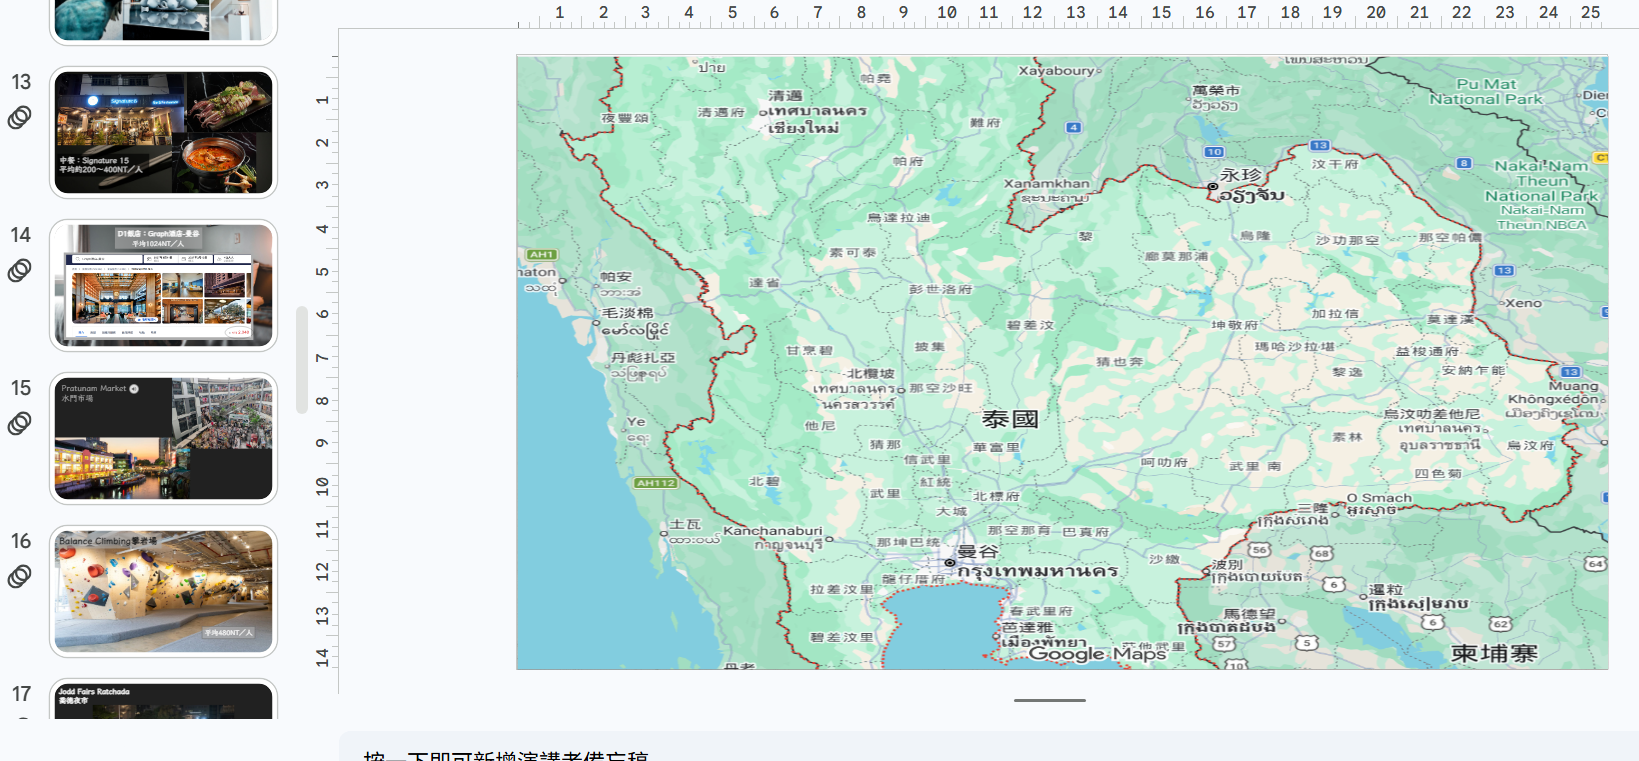Select the Jodd Fairs Ratchada slide thumbnail
1639x761 pixels.
point(163,700)
